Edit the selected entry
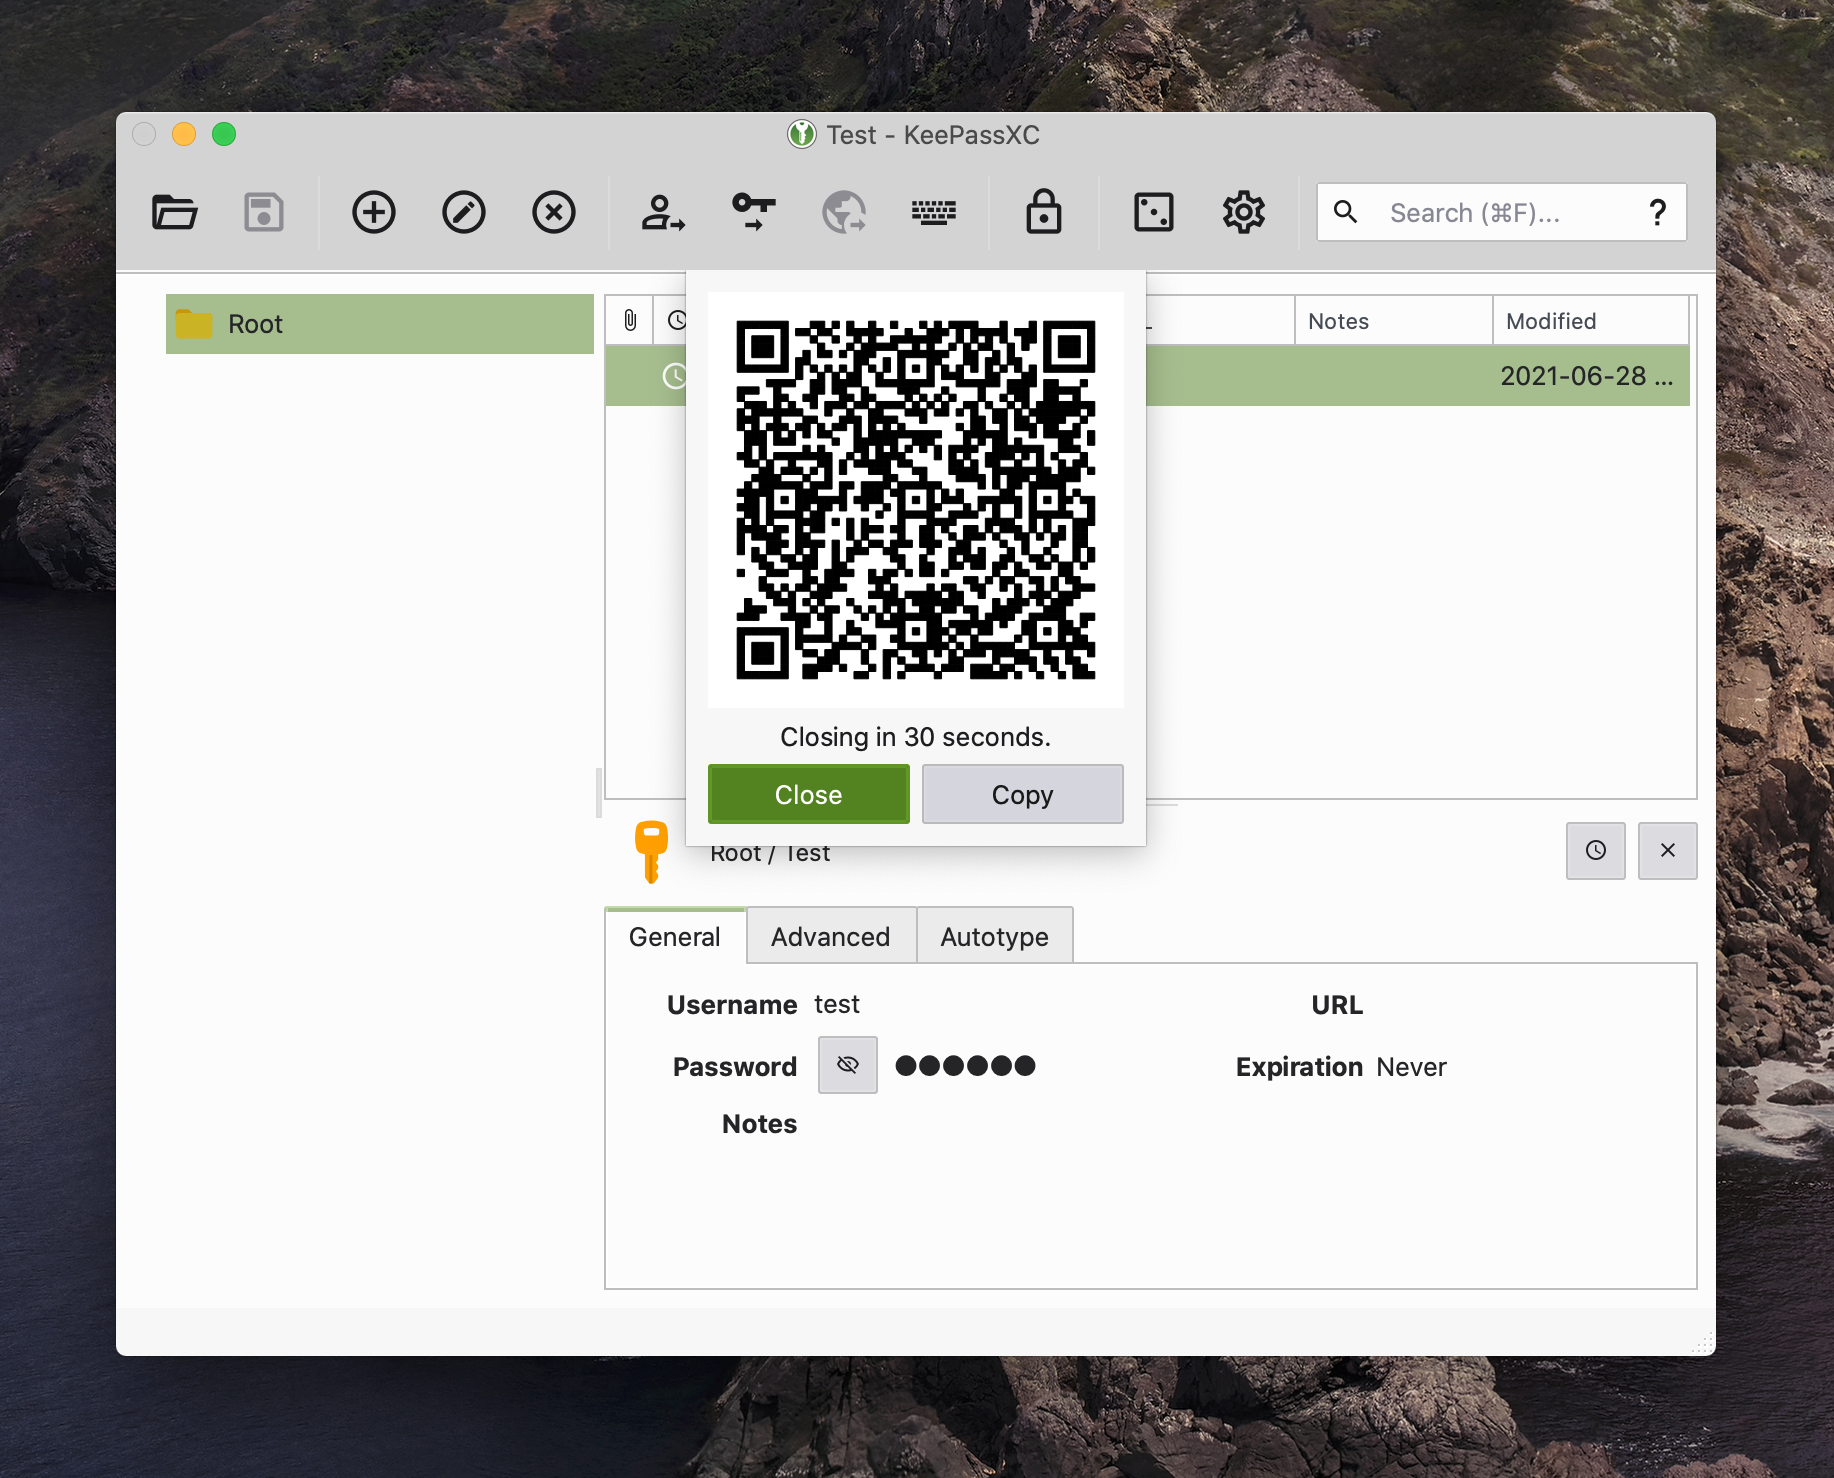Viewport: 1834px width, 1478px height. (x=463, y=212)
